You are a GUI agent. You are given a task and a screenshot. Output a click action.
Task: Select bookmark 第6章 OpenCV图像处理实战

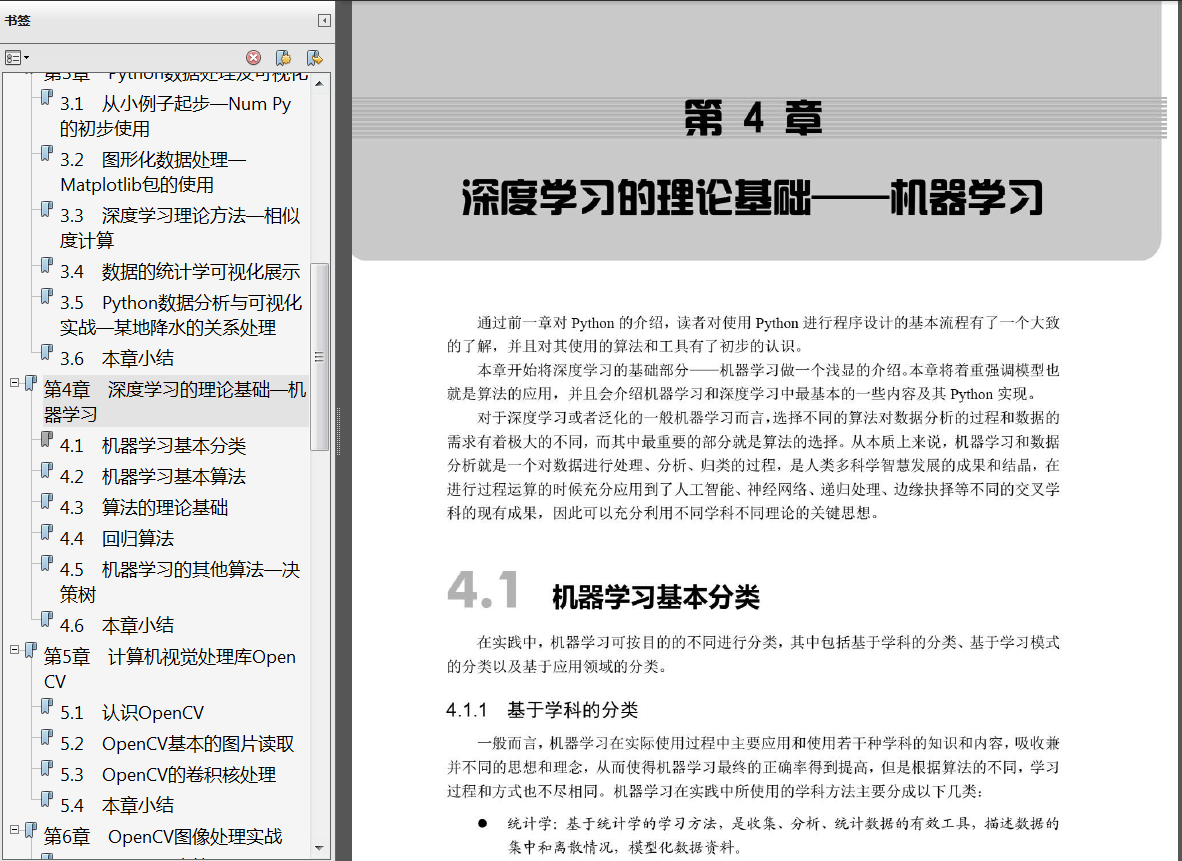163,836
